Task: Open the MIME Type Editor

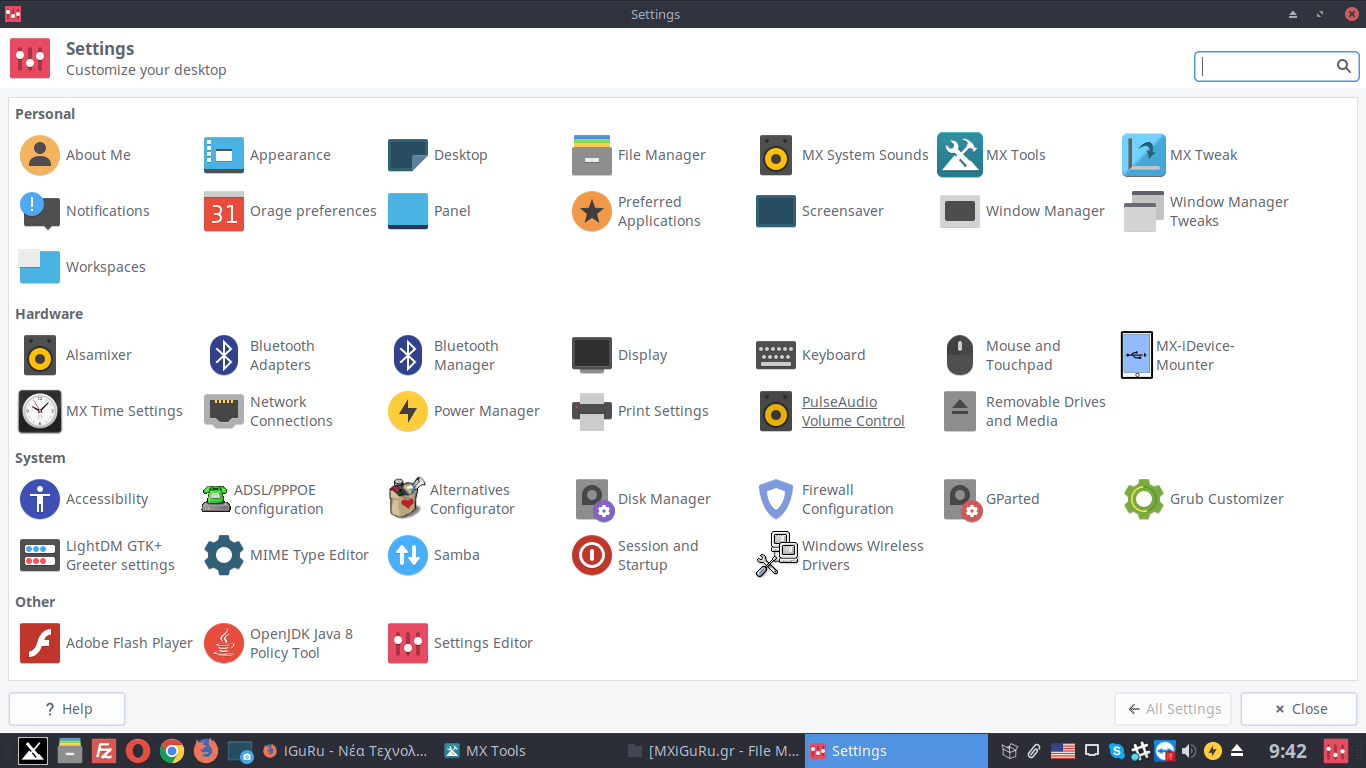Action: [x=286, y=555]
